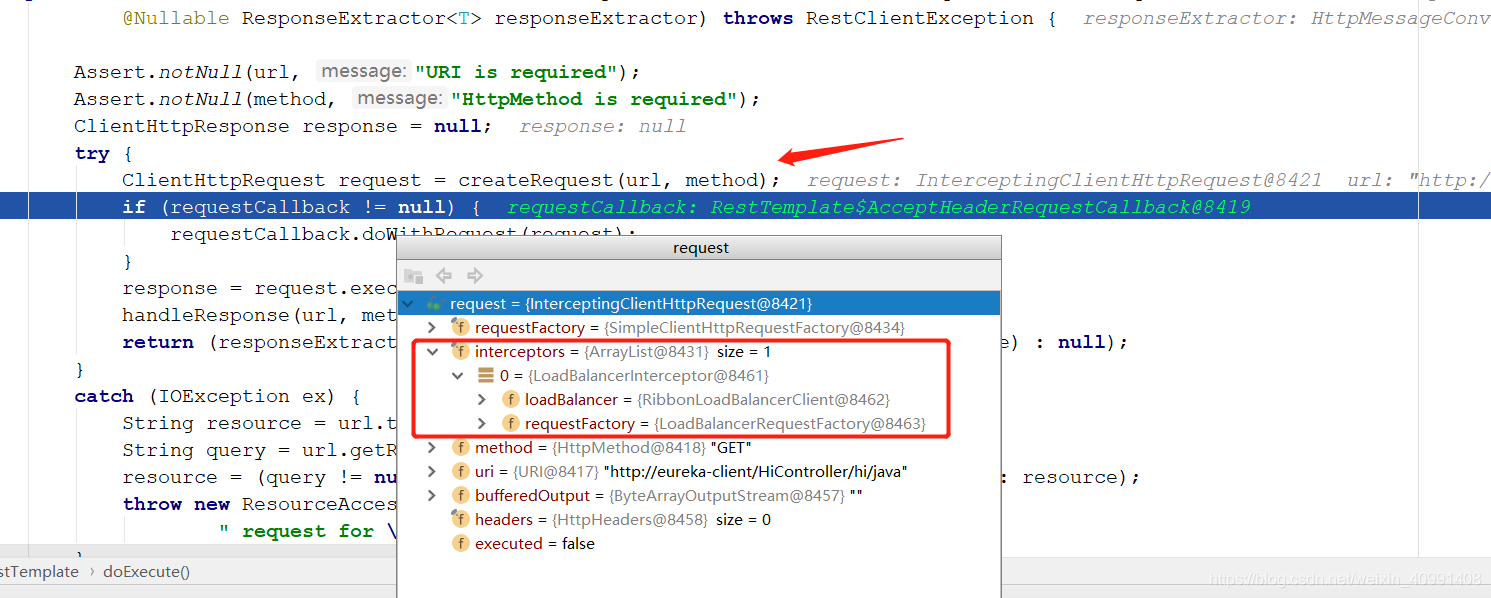Select the method GET row
Viewport: 1491px width, 598px height.
(699, 447)
